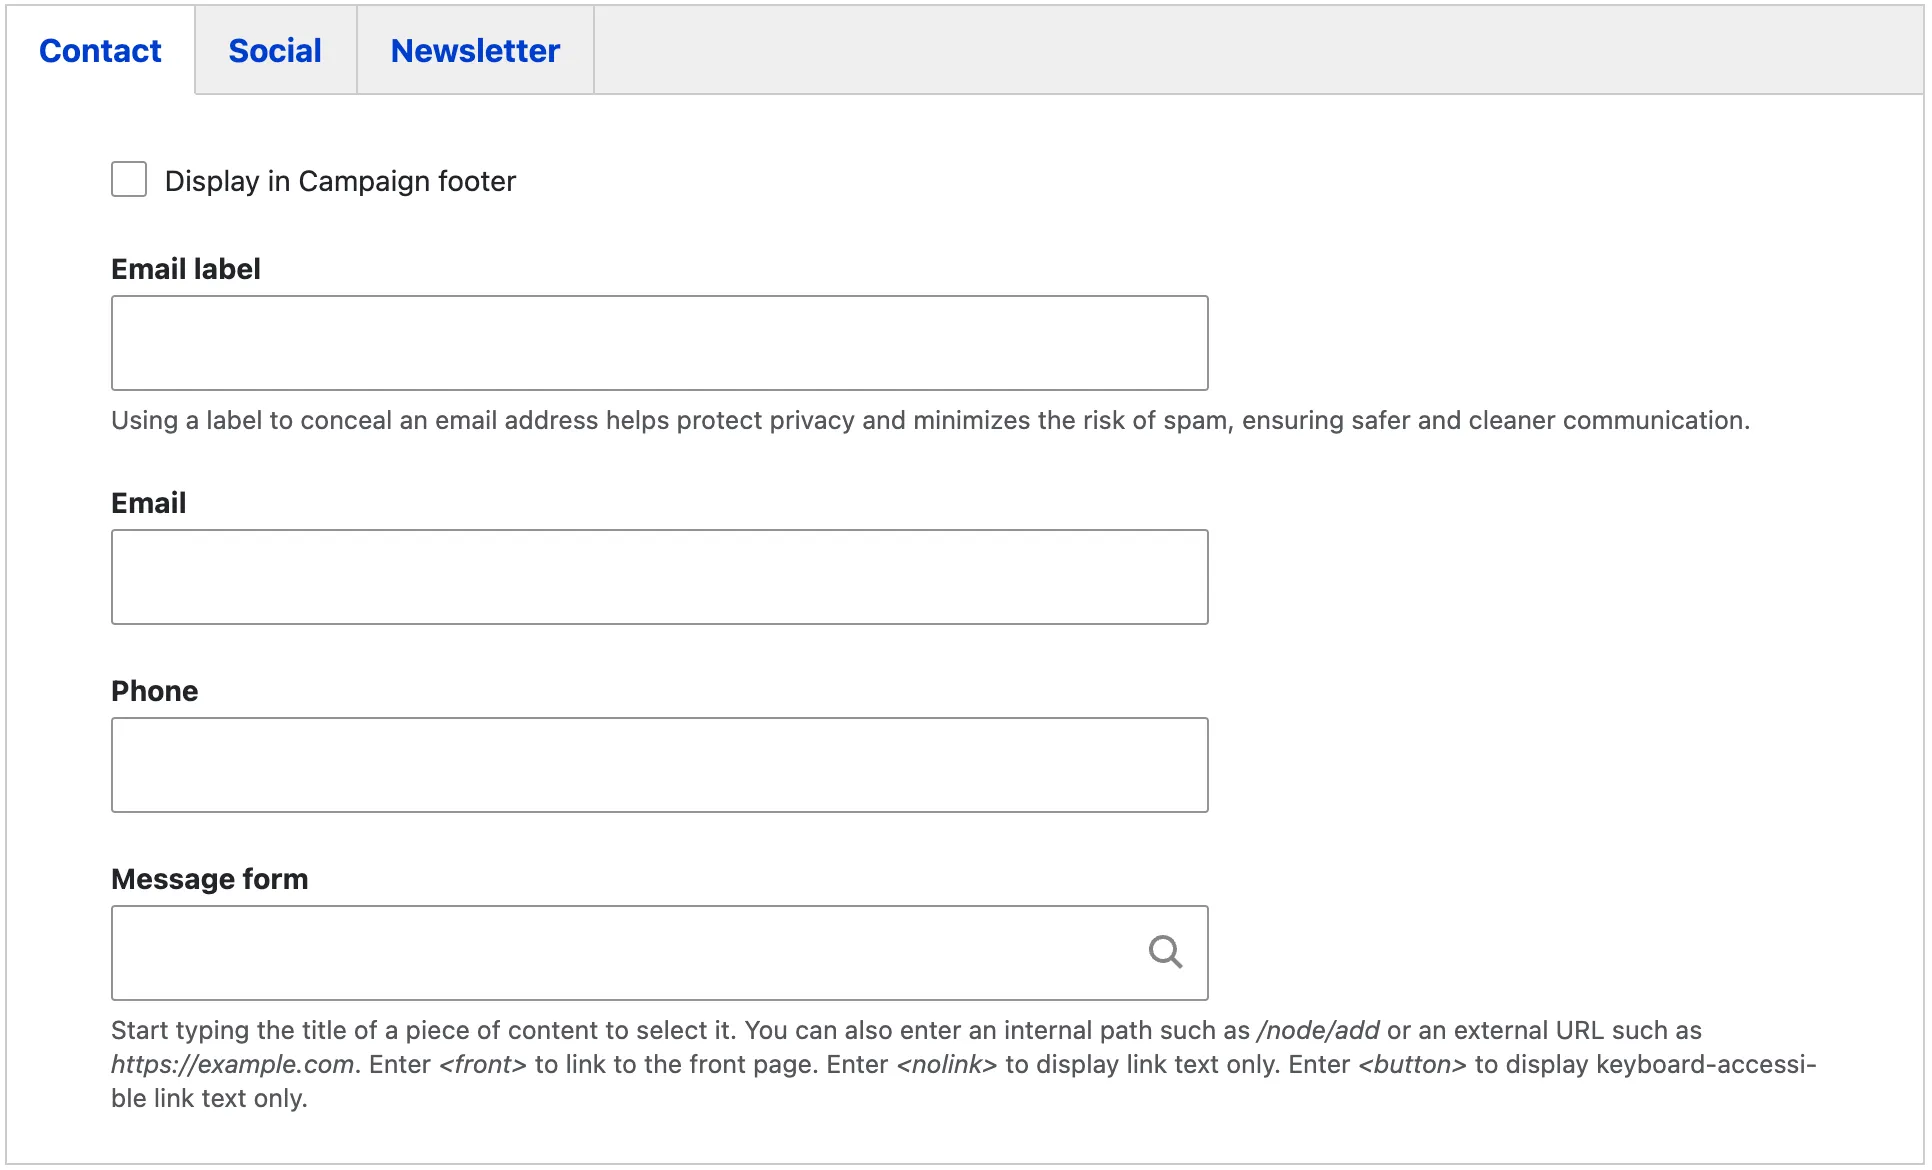Click the magnifier icon in Message form
The height and width of the screenshot is (1170, 1932).
coord(1165,952)
